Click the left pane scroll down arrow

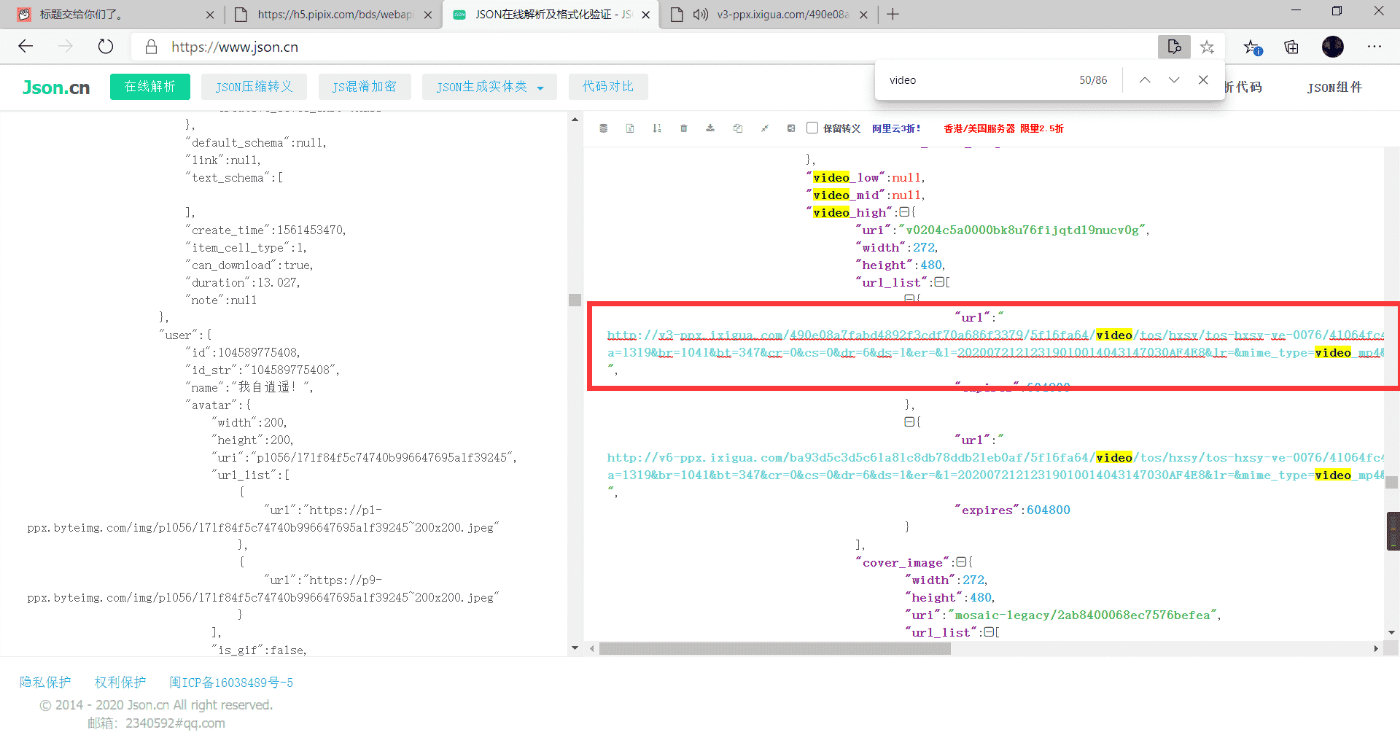(574, 647)
